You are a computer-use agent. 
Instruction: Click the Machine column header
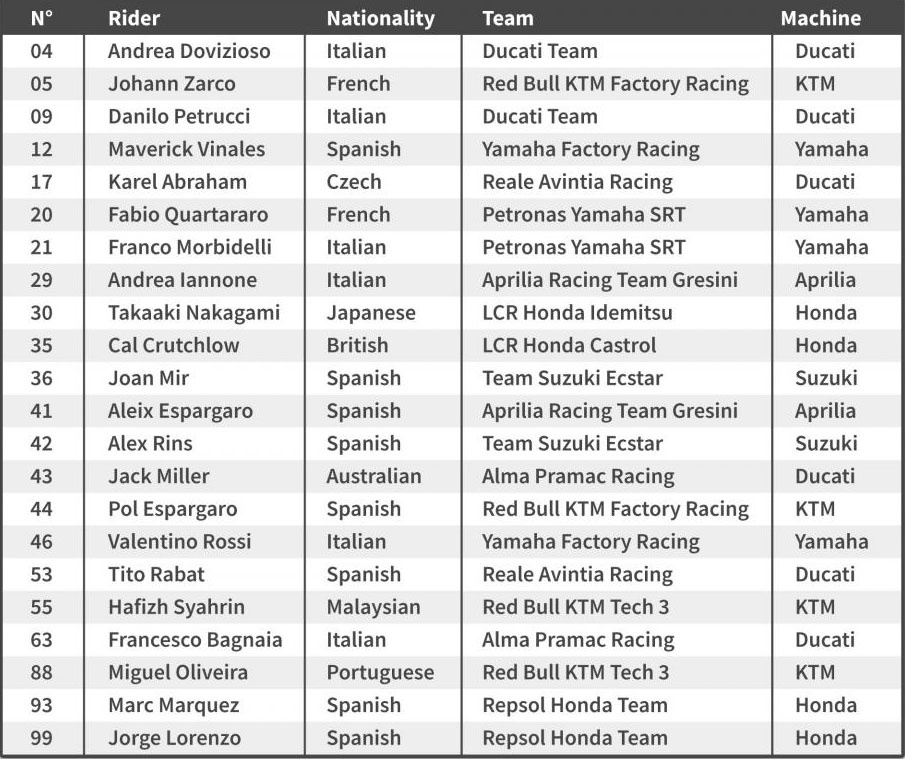(x=821, y=18)
